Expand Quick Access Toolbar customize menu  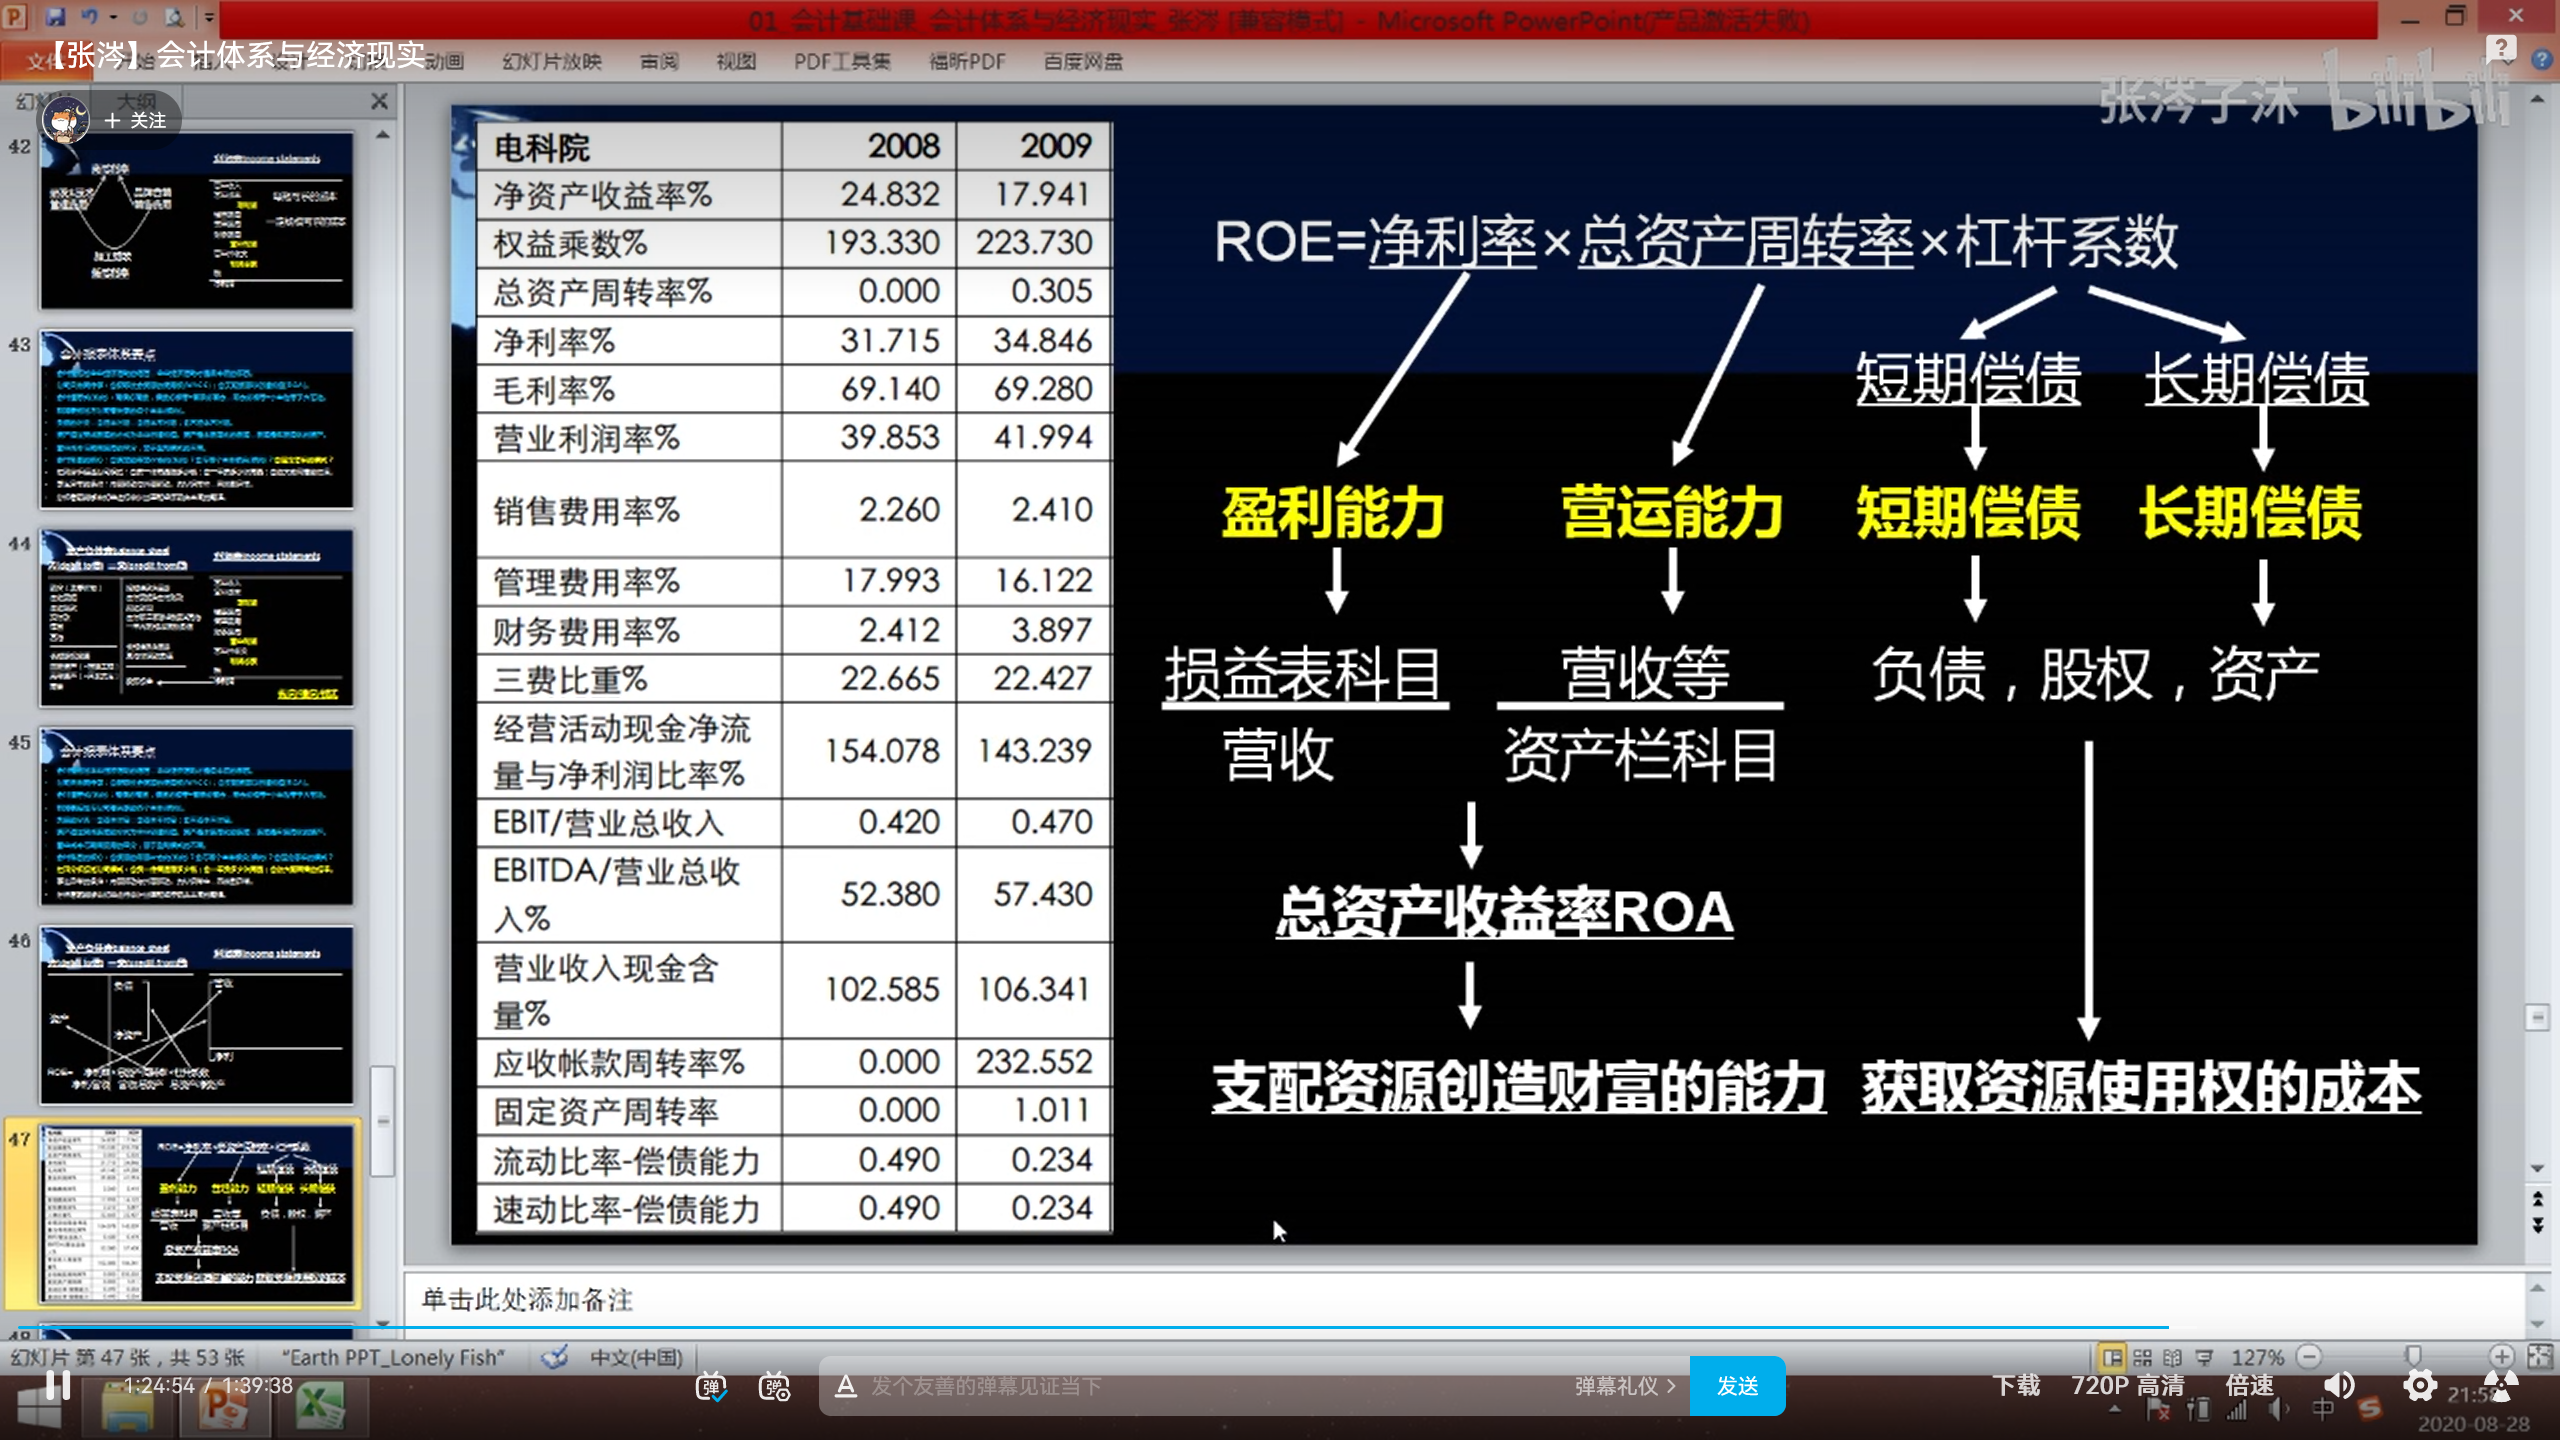click(x=209, y=17)
